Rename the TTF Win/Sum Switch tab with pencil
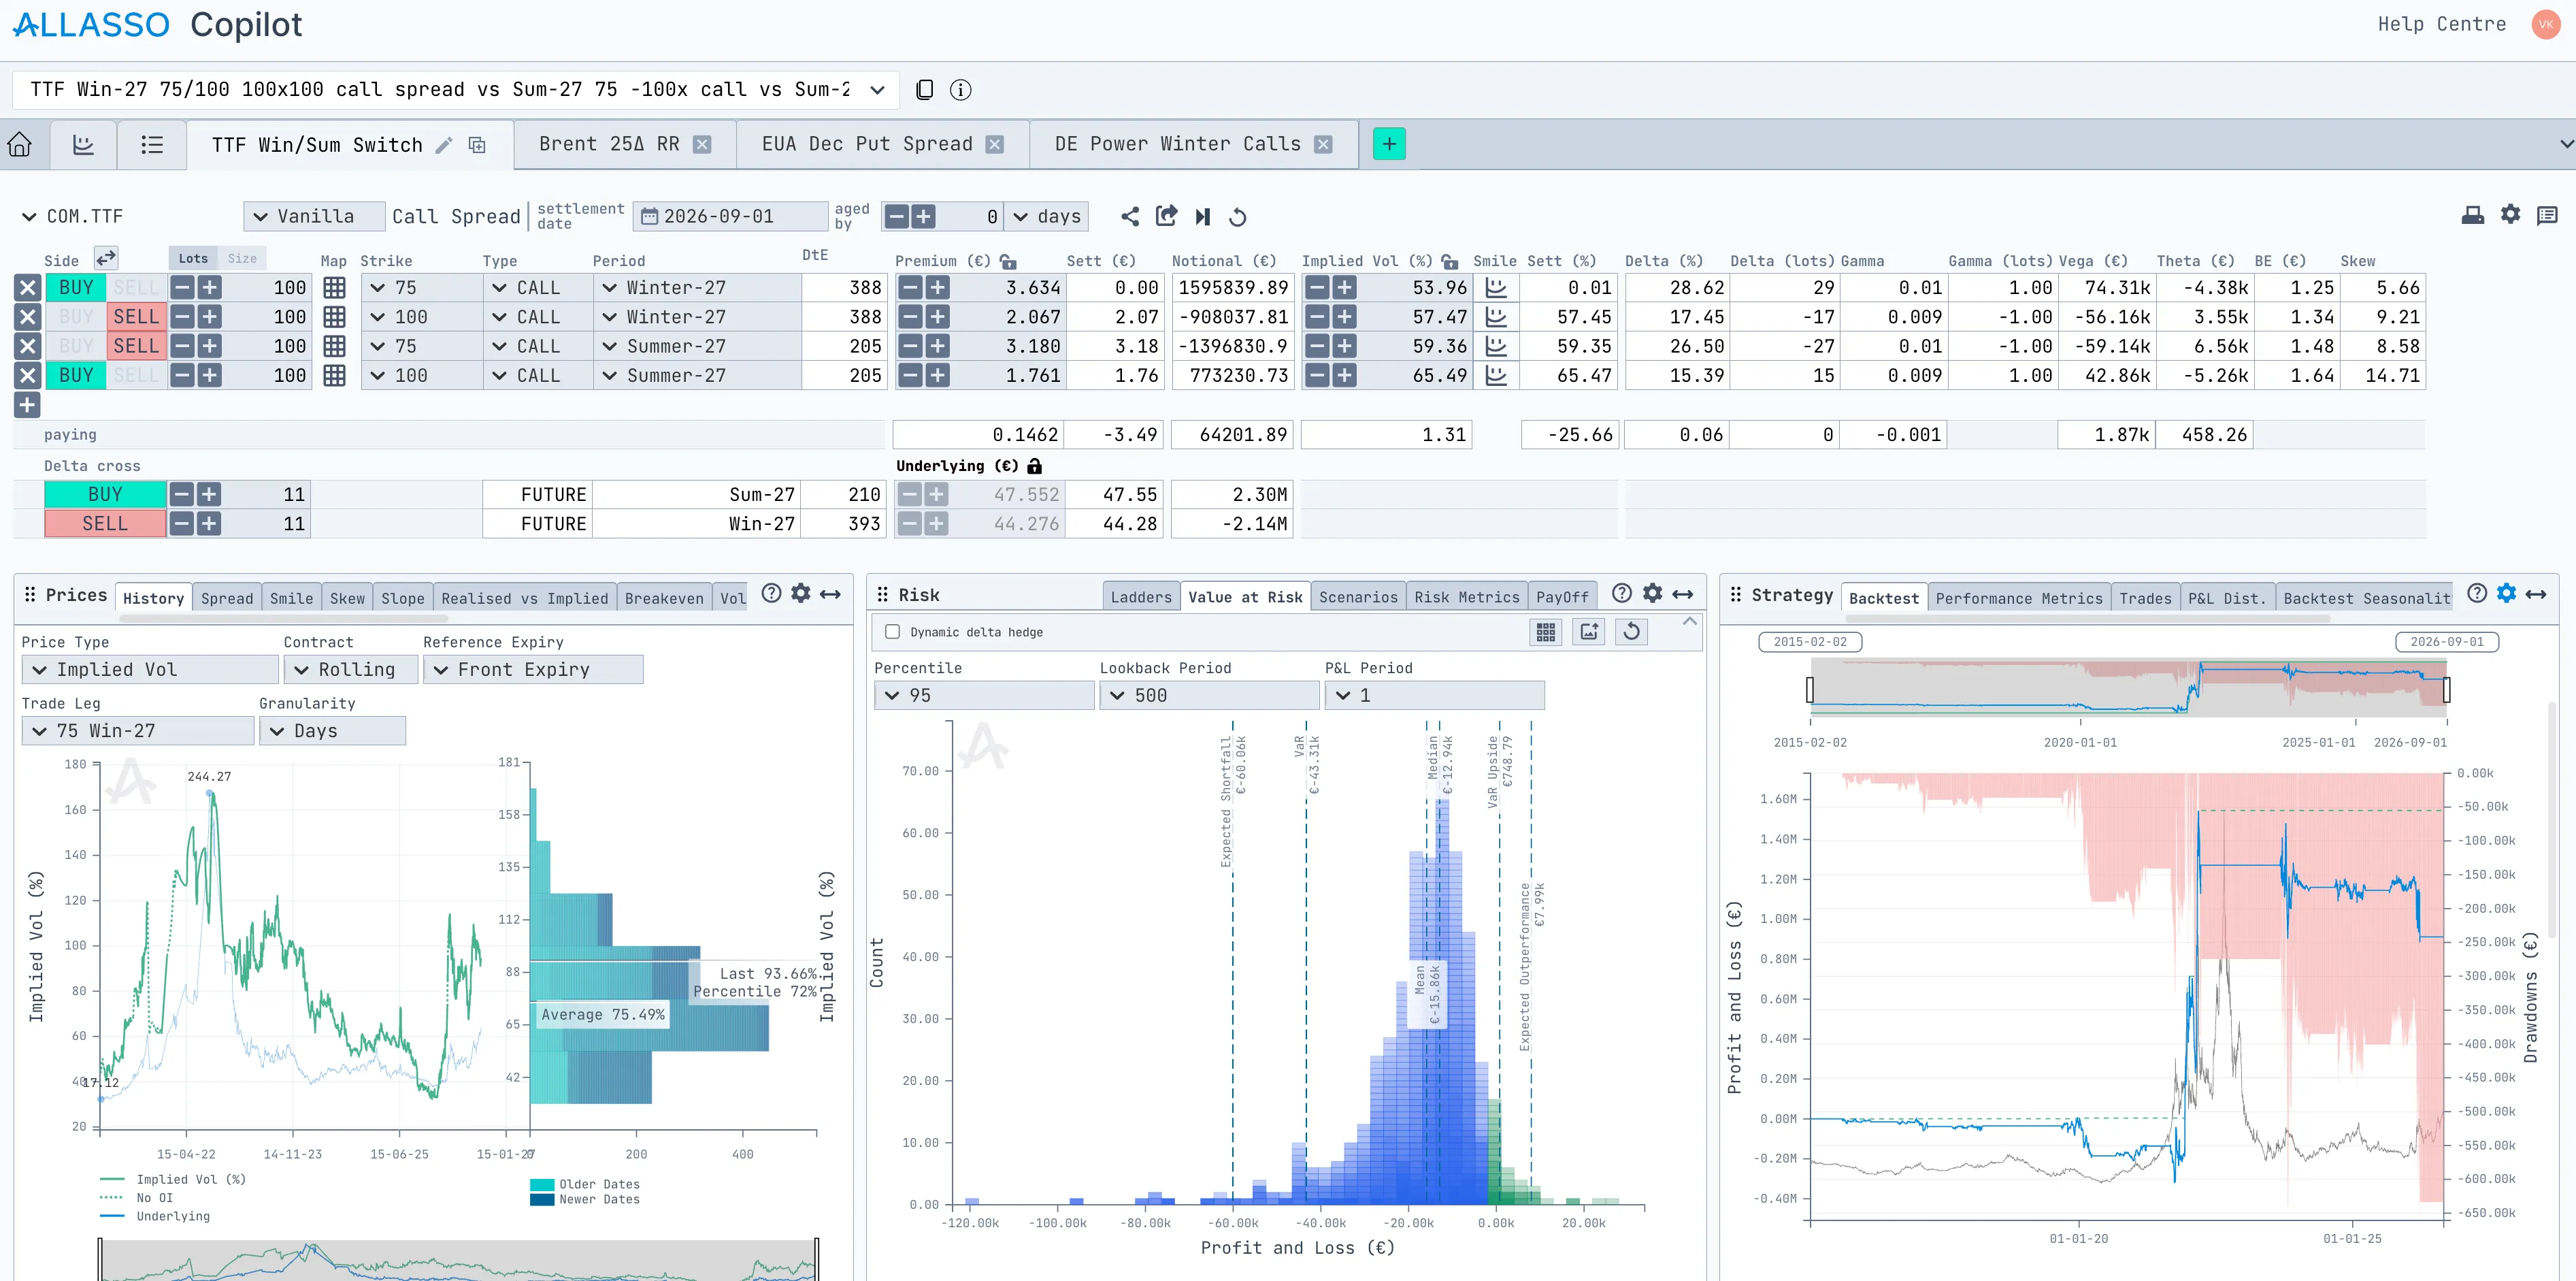Image resolution: width=2576 pixels, height=1281 pixels. click(x=444, y=145)
